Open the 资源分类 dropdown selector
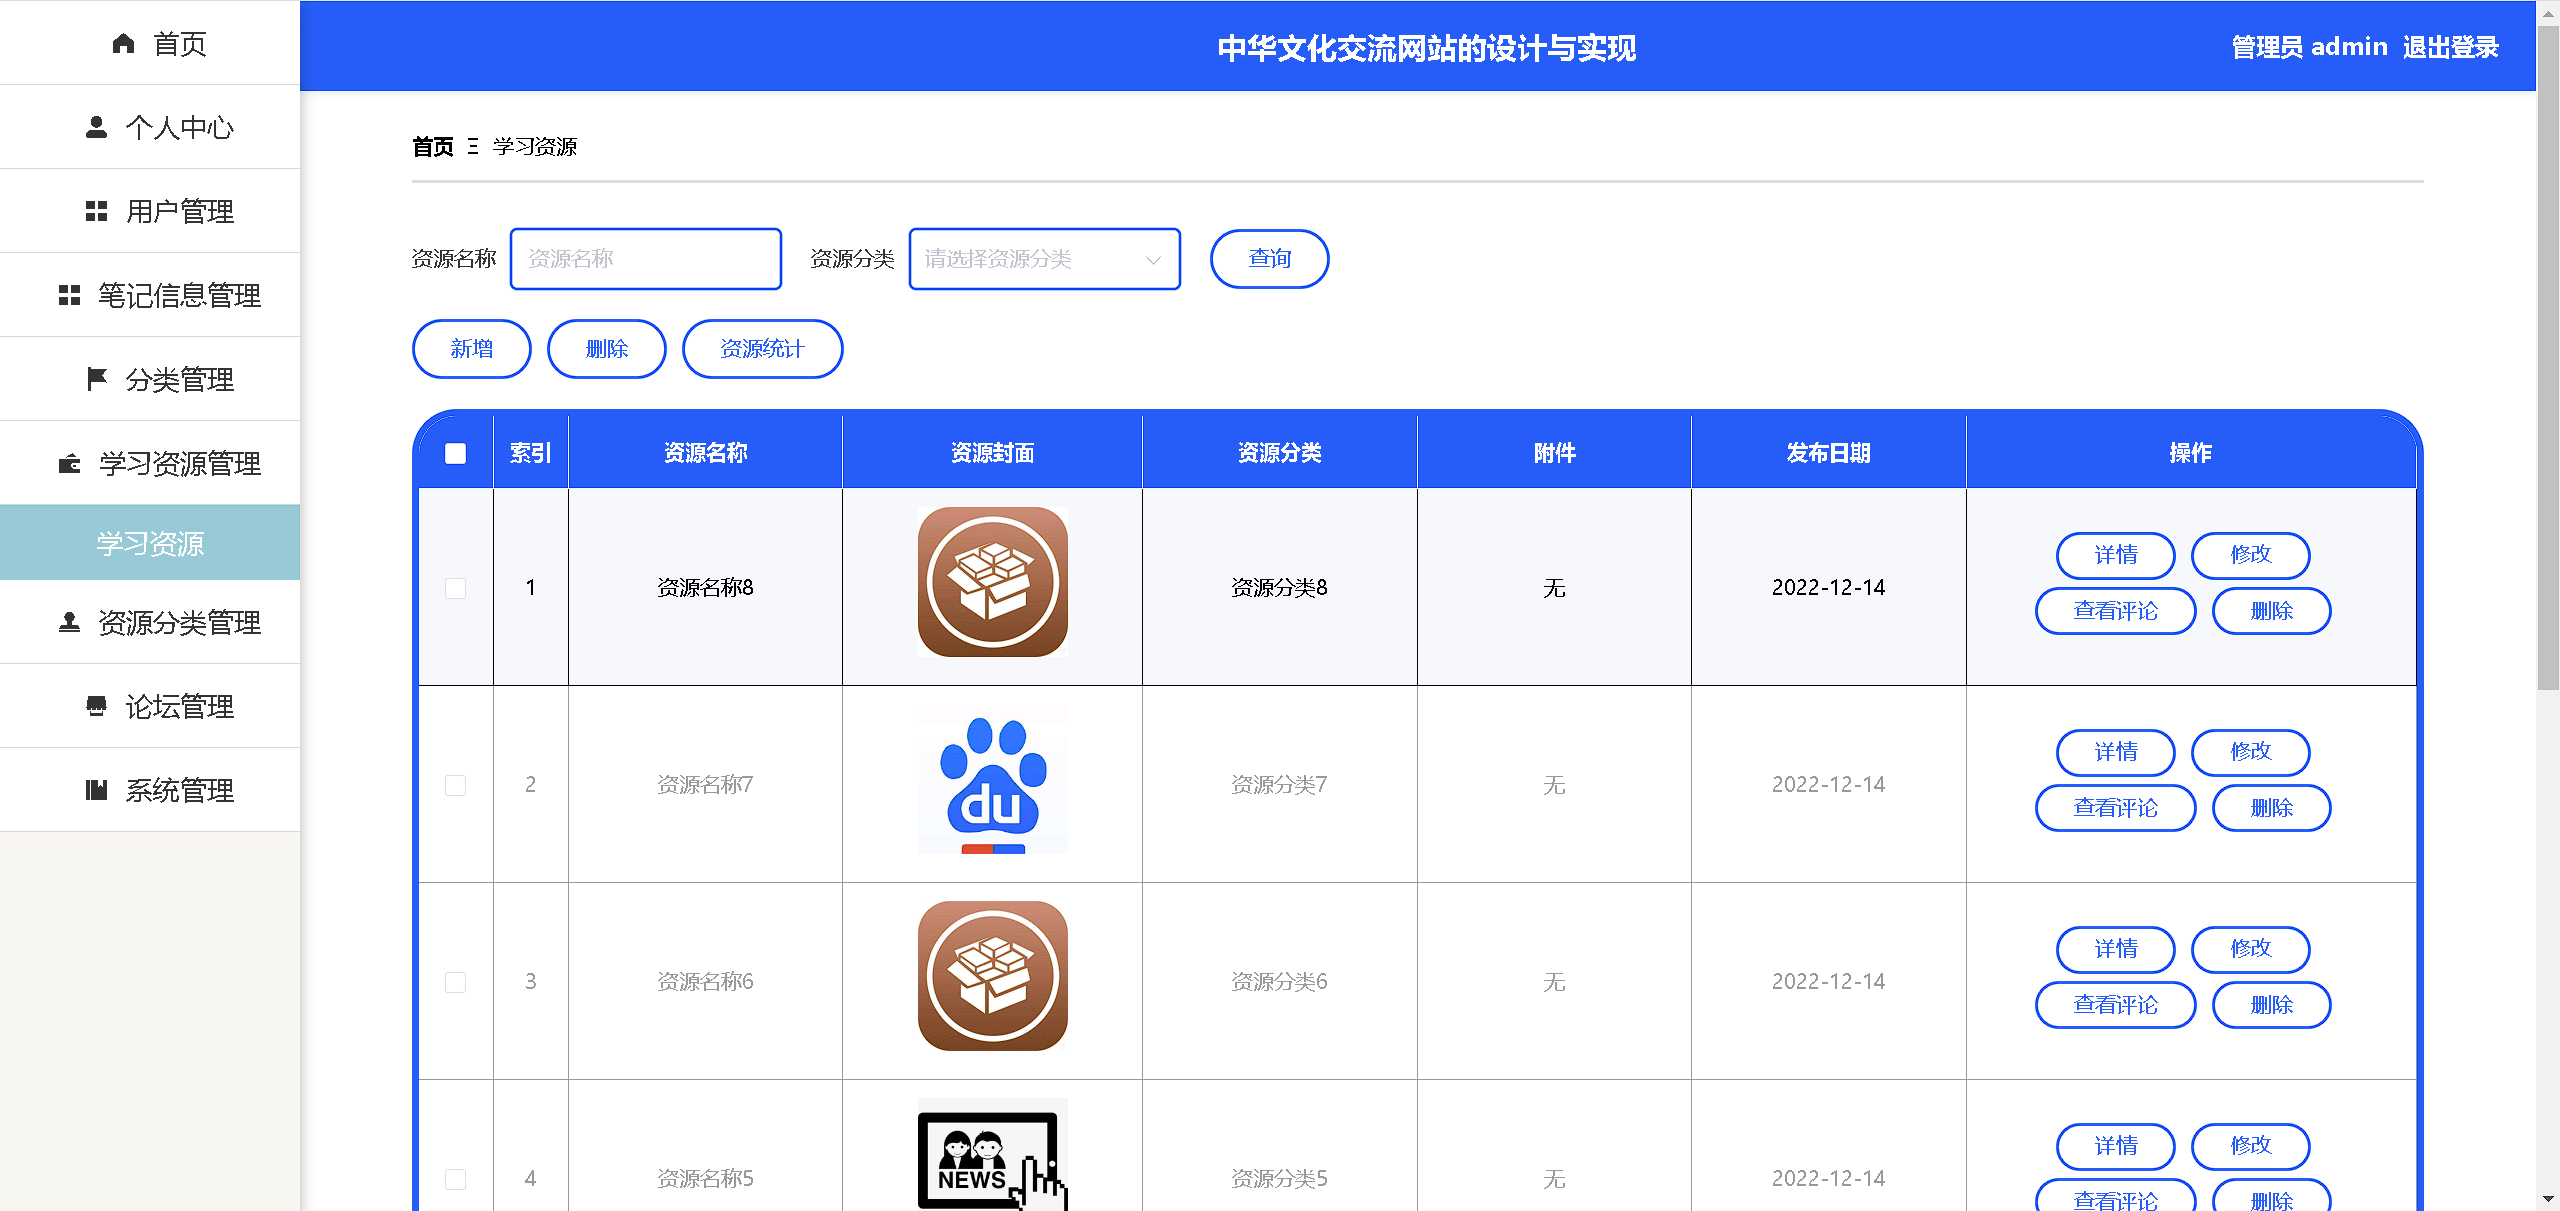Screen dimensions: 2560x1211 (x=1044, y=259)
